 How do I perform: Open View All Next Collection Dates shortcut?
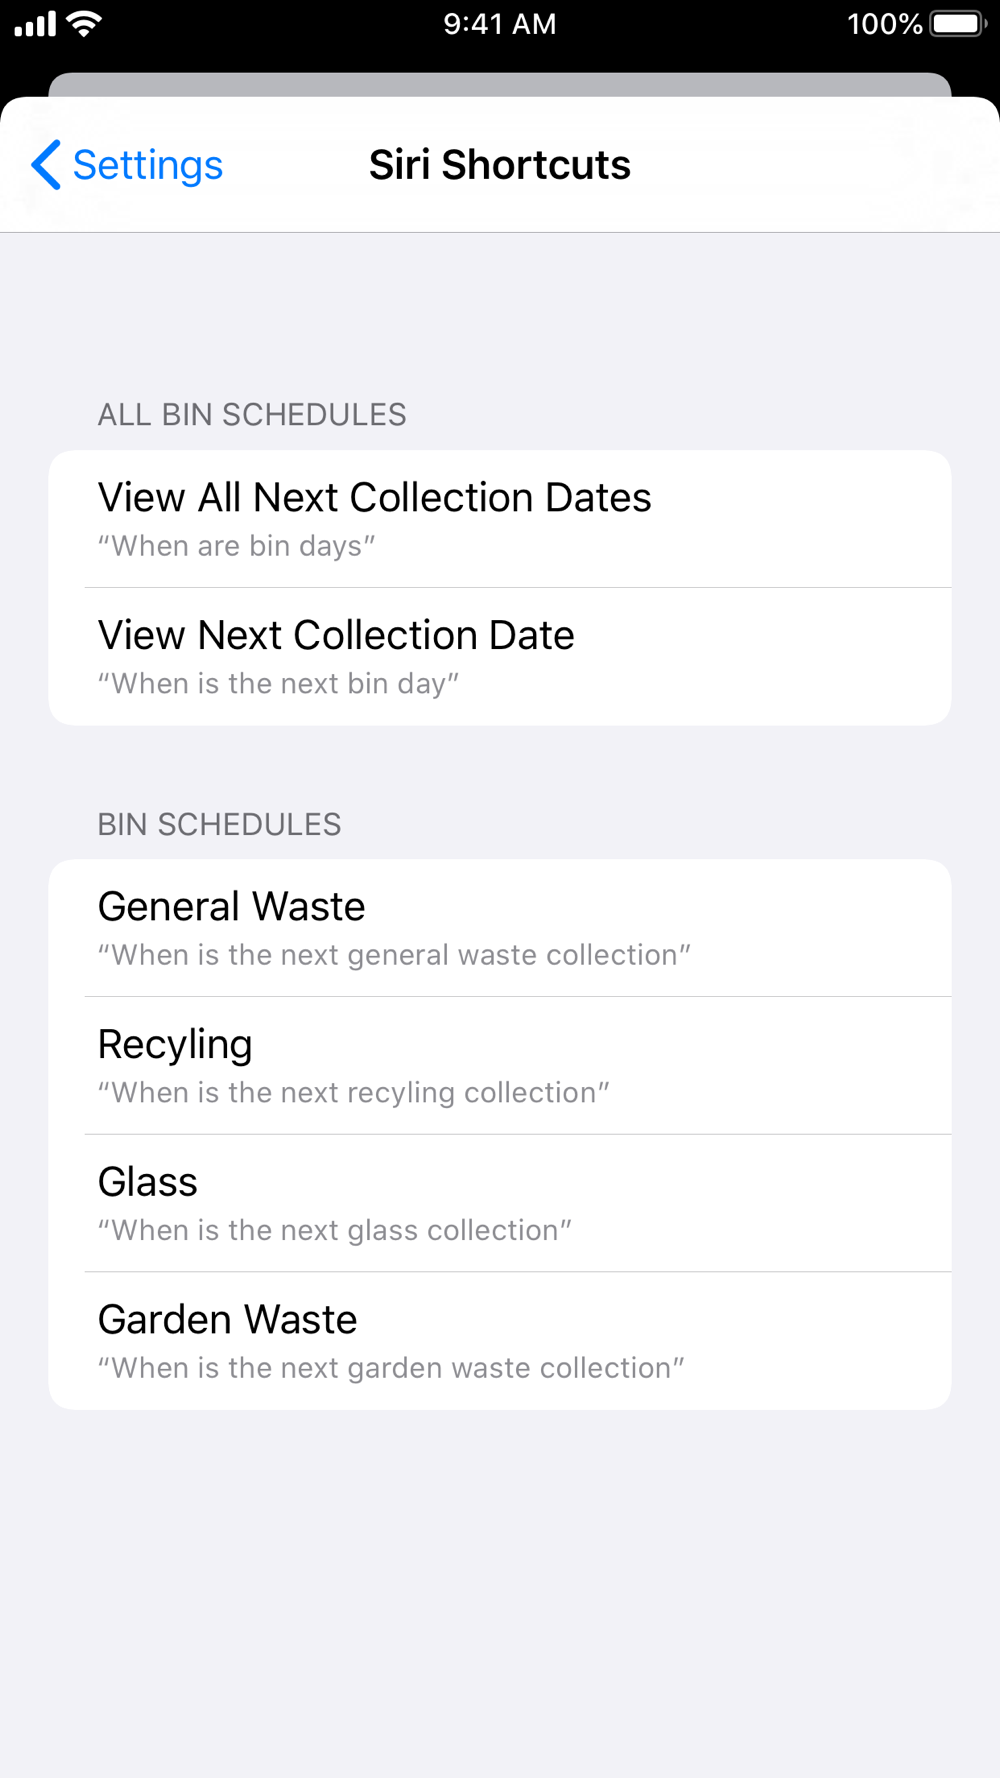coord(500,519)
